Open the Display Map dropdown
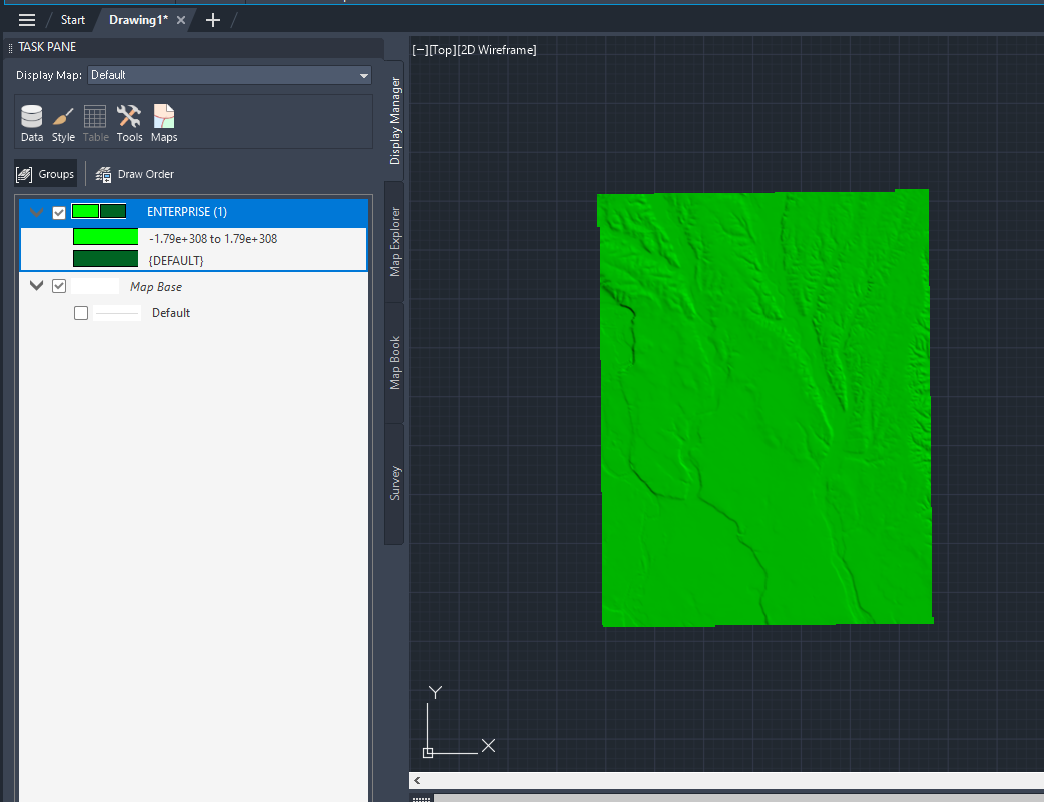Viewport: 1044px width, 802px height. click(x=364, y=75)
